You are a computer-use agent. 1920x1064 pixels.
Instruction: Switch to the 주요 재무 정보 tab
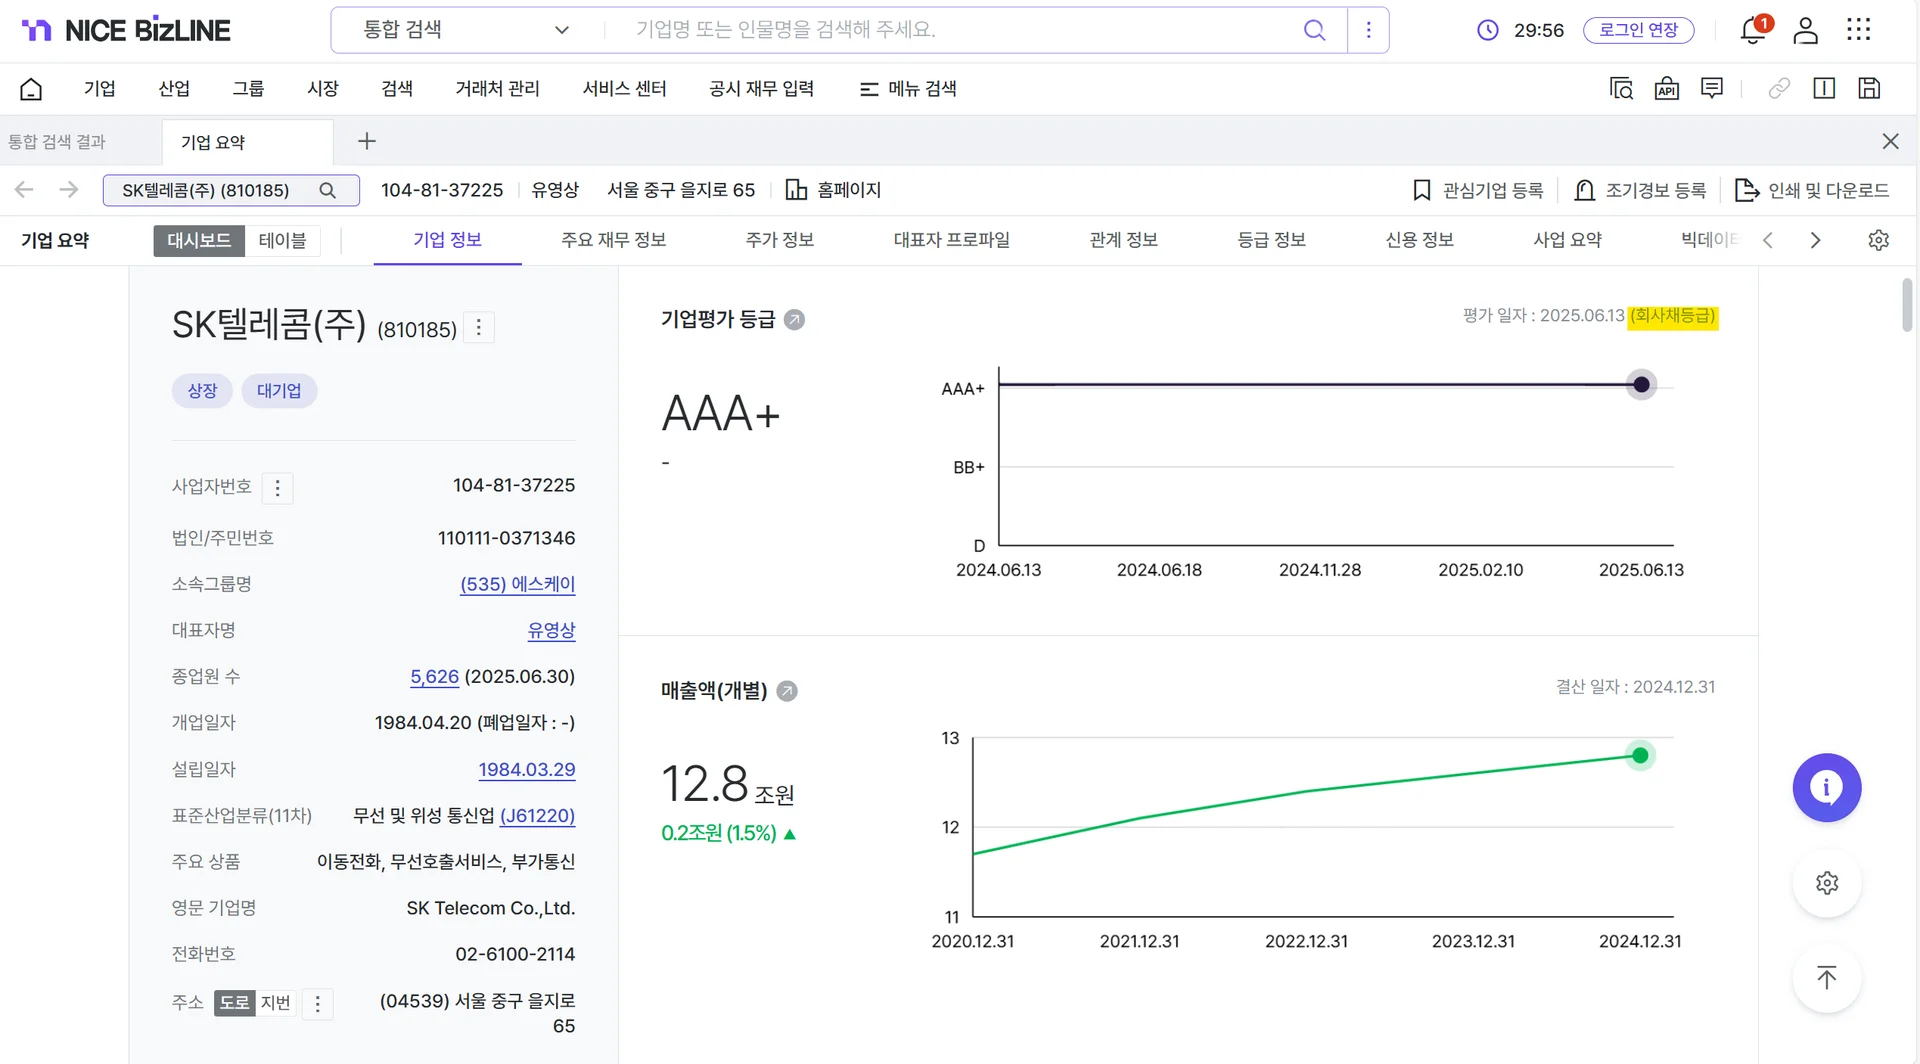point(613,240)
